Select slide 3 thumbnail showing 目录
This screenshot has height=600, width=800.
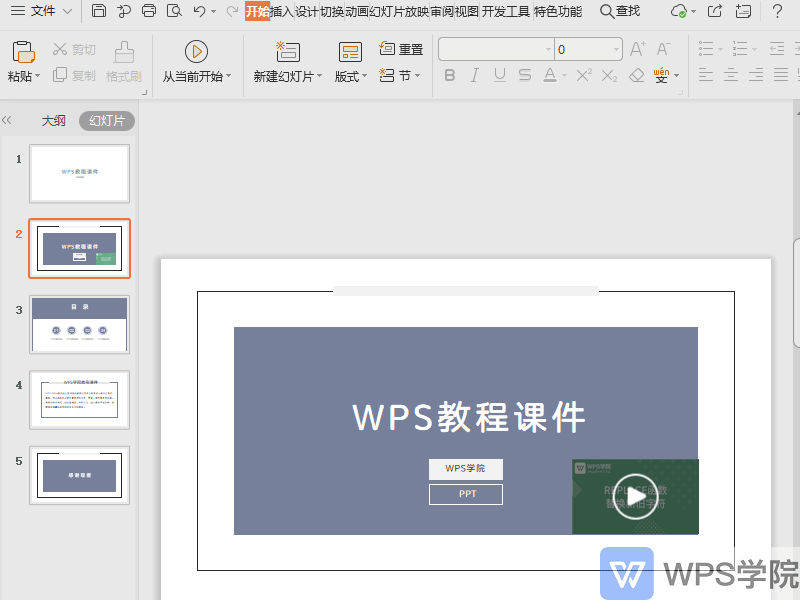[x=80, y=323]
